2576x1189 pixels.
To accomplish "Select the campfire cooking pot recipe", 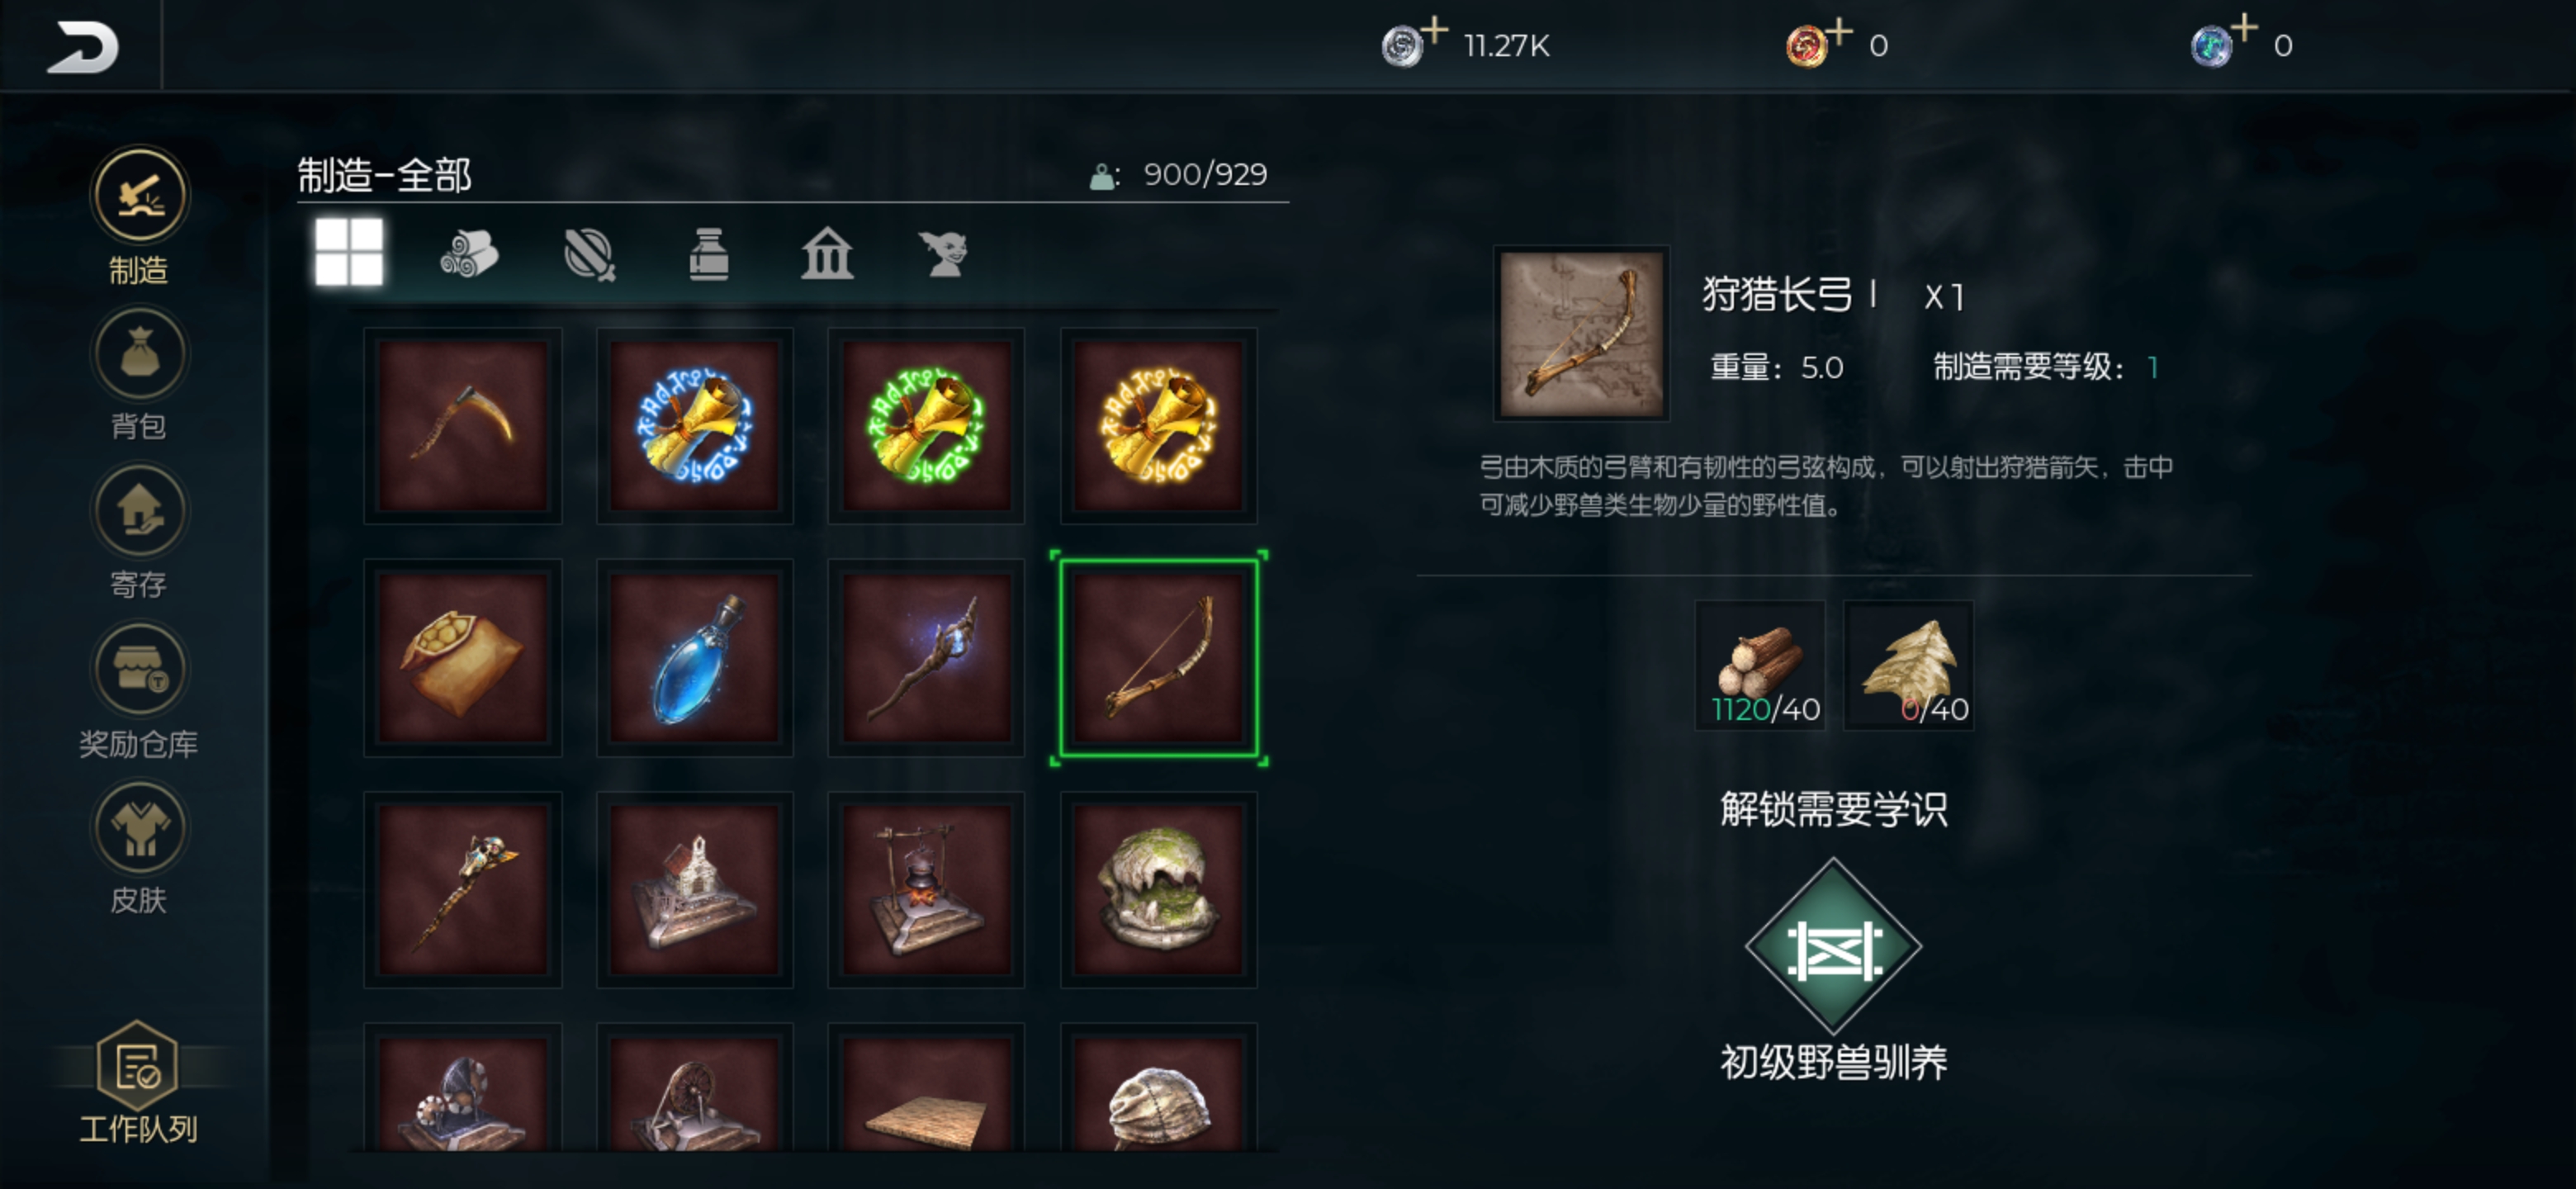I will tap(926, 889).
